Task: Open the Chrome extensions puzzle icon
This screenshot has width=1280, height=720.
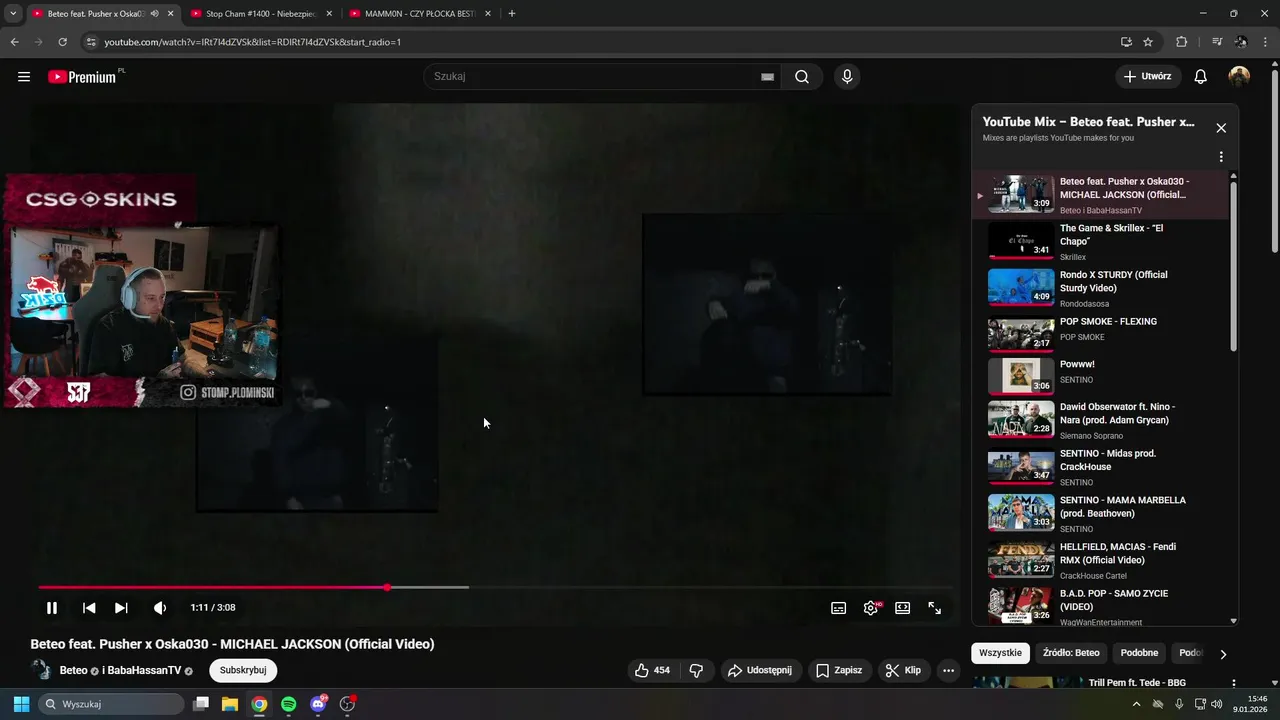Action: pos(1181,42)
